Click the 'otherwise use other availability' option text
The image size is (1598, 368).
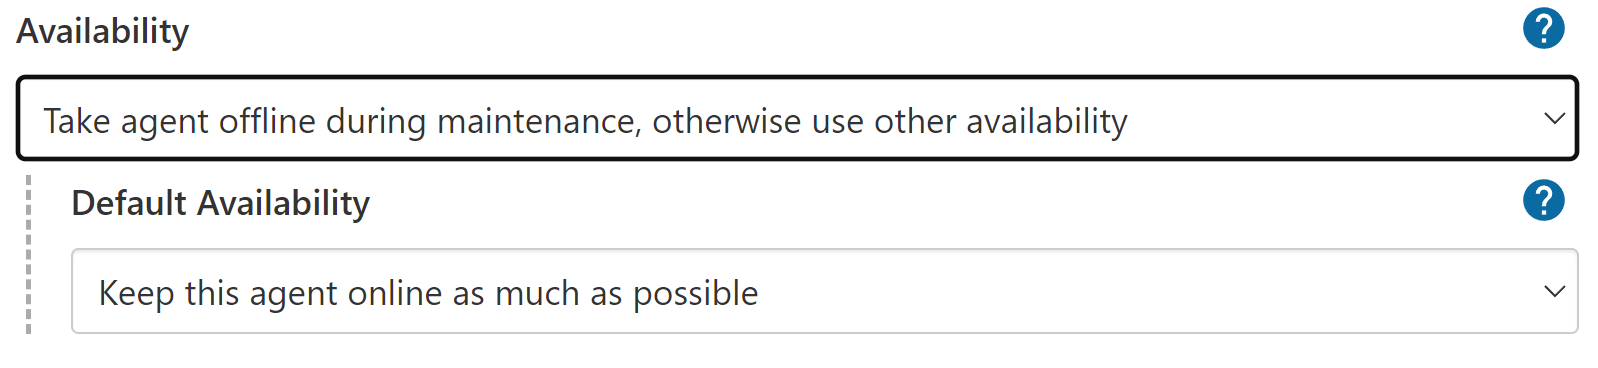890,121
